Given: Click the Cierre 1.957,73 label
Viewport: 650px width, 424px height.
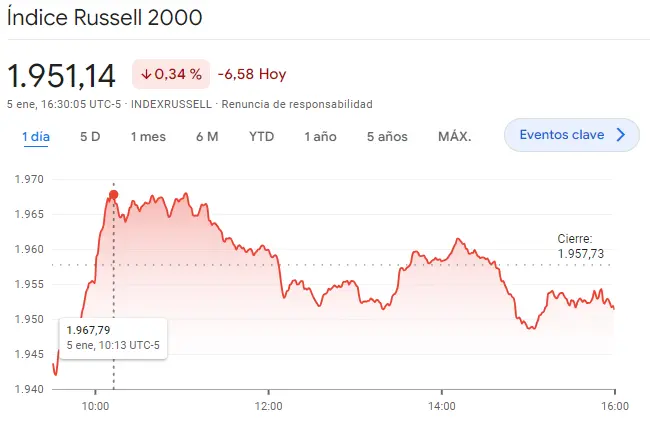Looking at the screenshot, I should [x=580, y=246].
